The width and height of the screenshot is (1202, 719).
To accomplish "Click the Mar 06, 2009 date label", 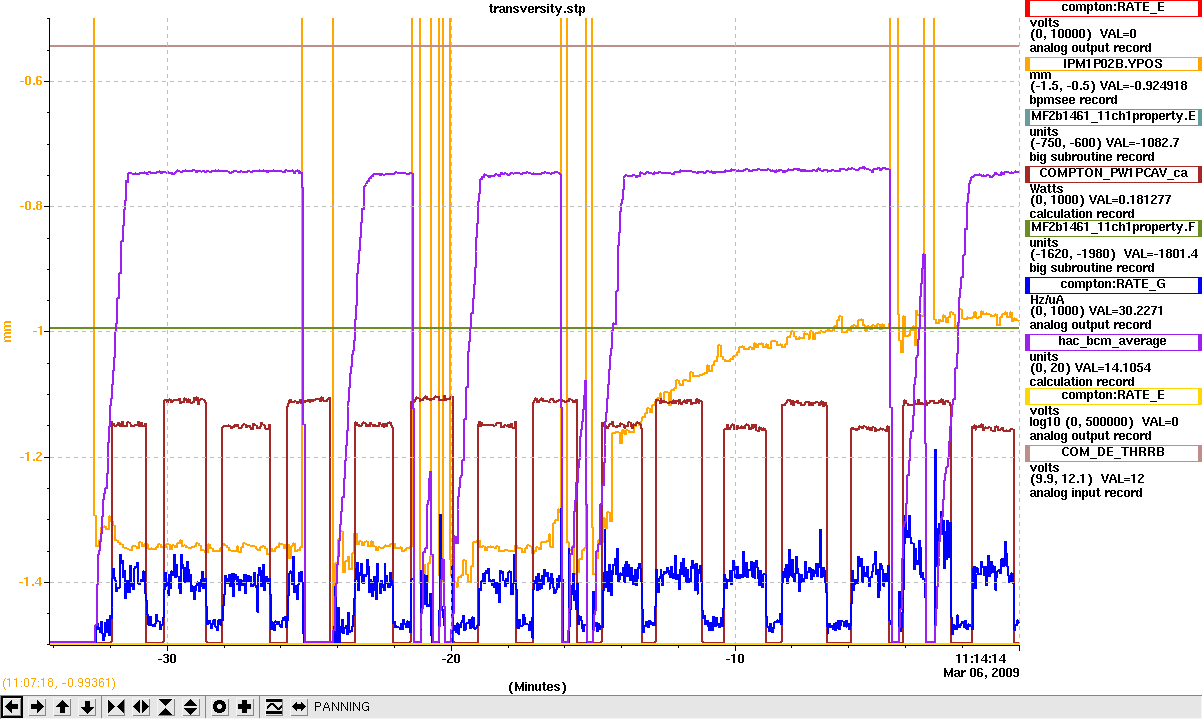I will pos(981,673).
